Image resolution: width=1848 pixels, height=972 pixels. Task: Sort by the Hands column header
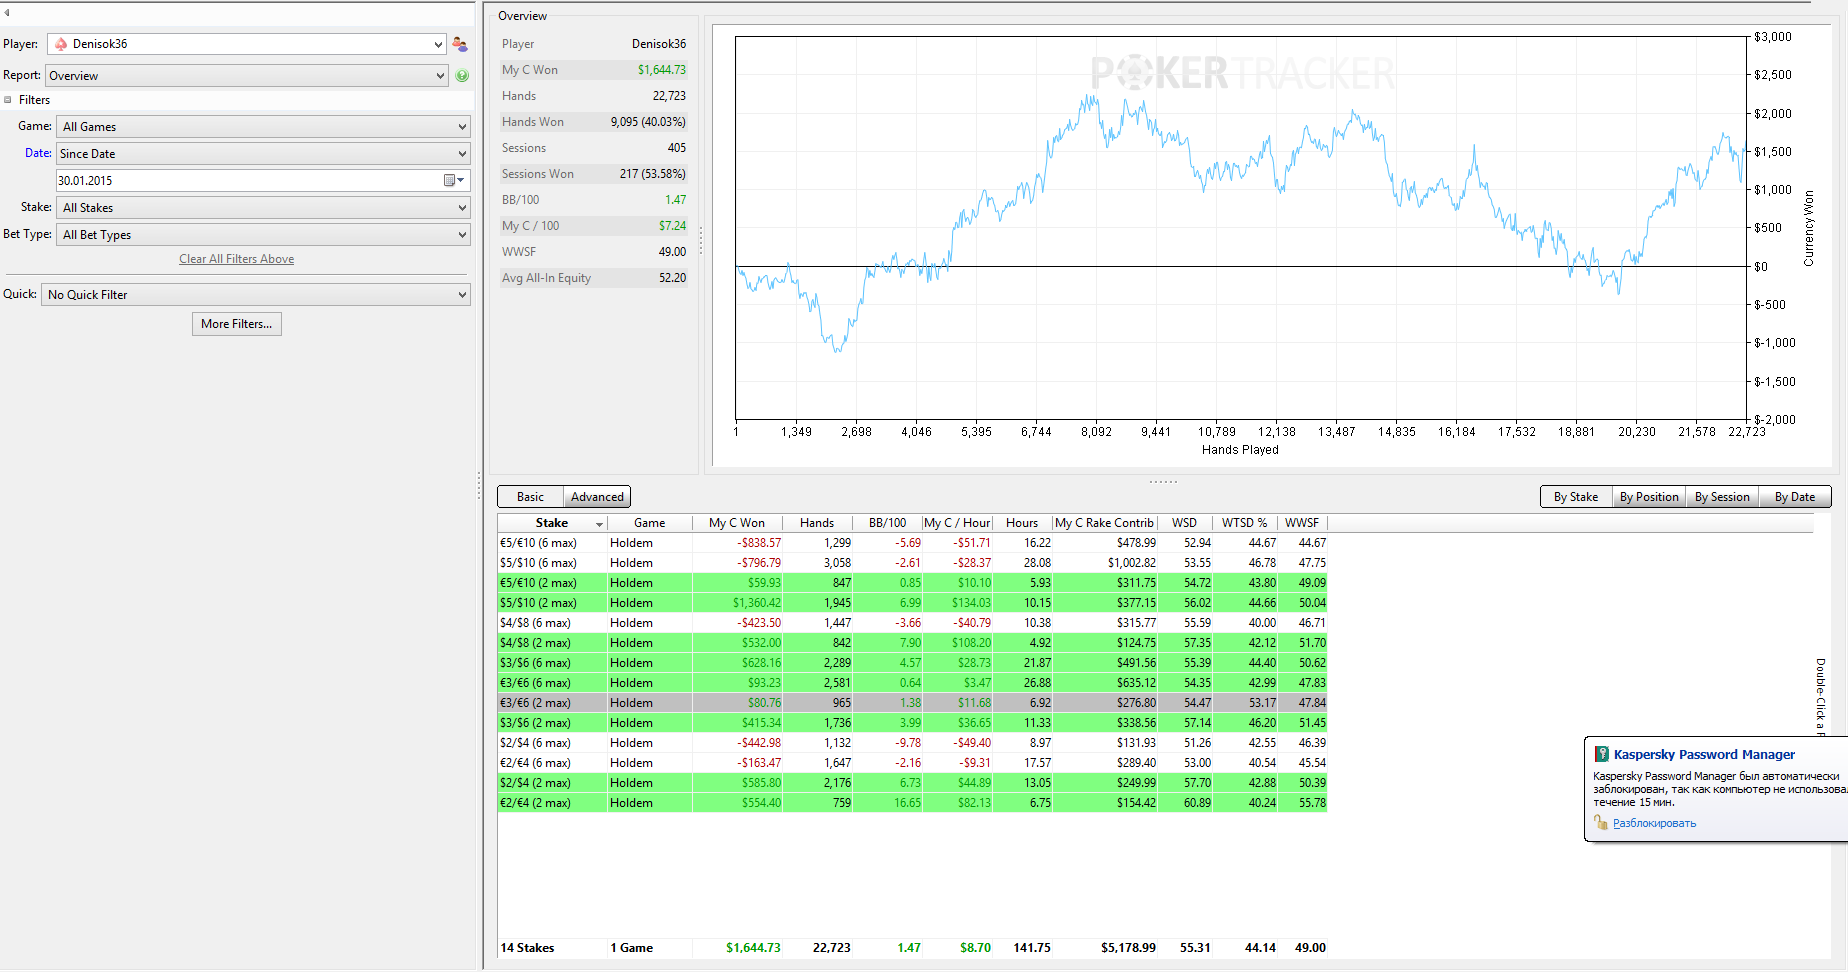817,523
